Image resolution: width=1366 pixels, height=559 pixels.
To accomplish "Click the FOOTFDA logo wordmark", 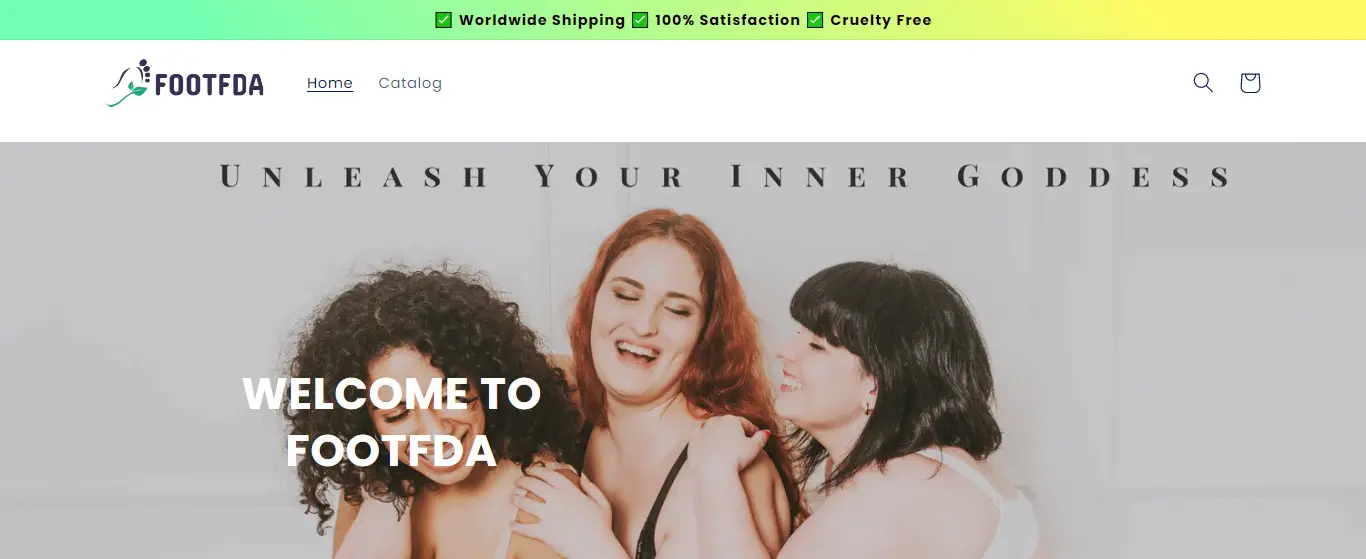I will 209,86.
